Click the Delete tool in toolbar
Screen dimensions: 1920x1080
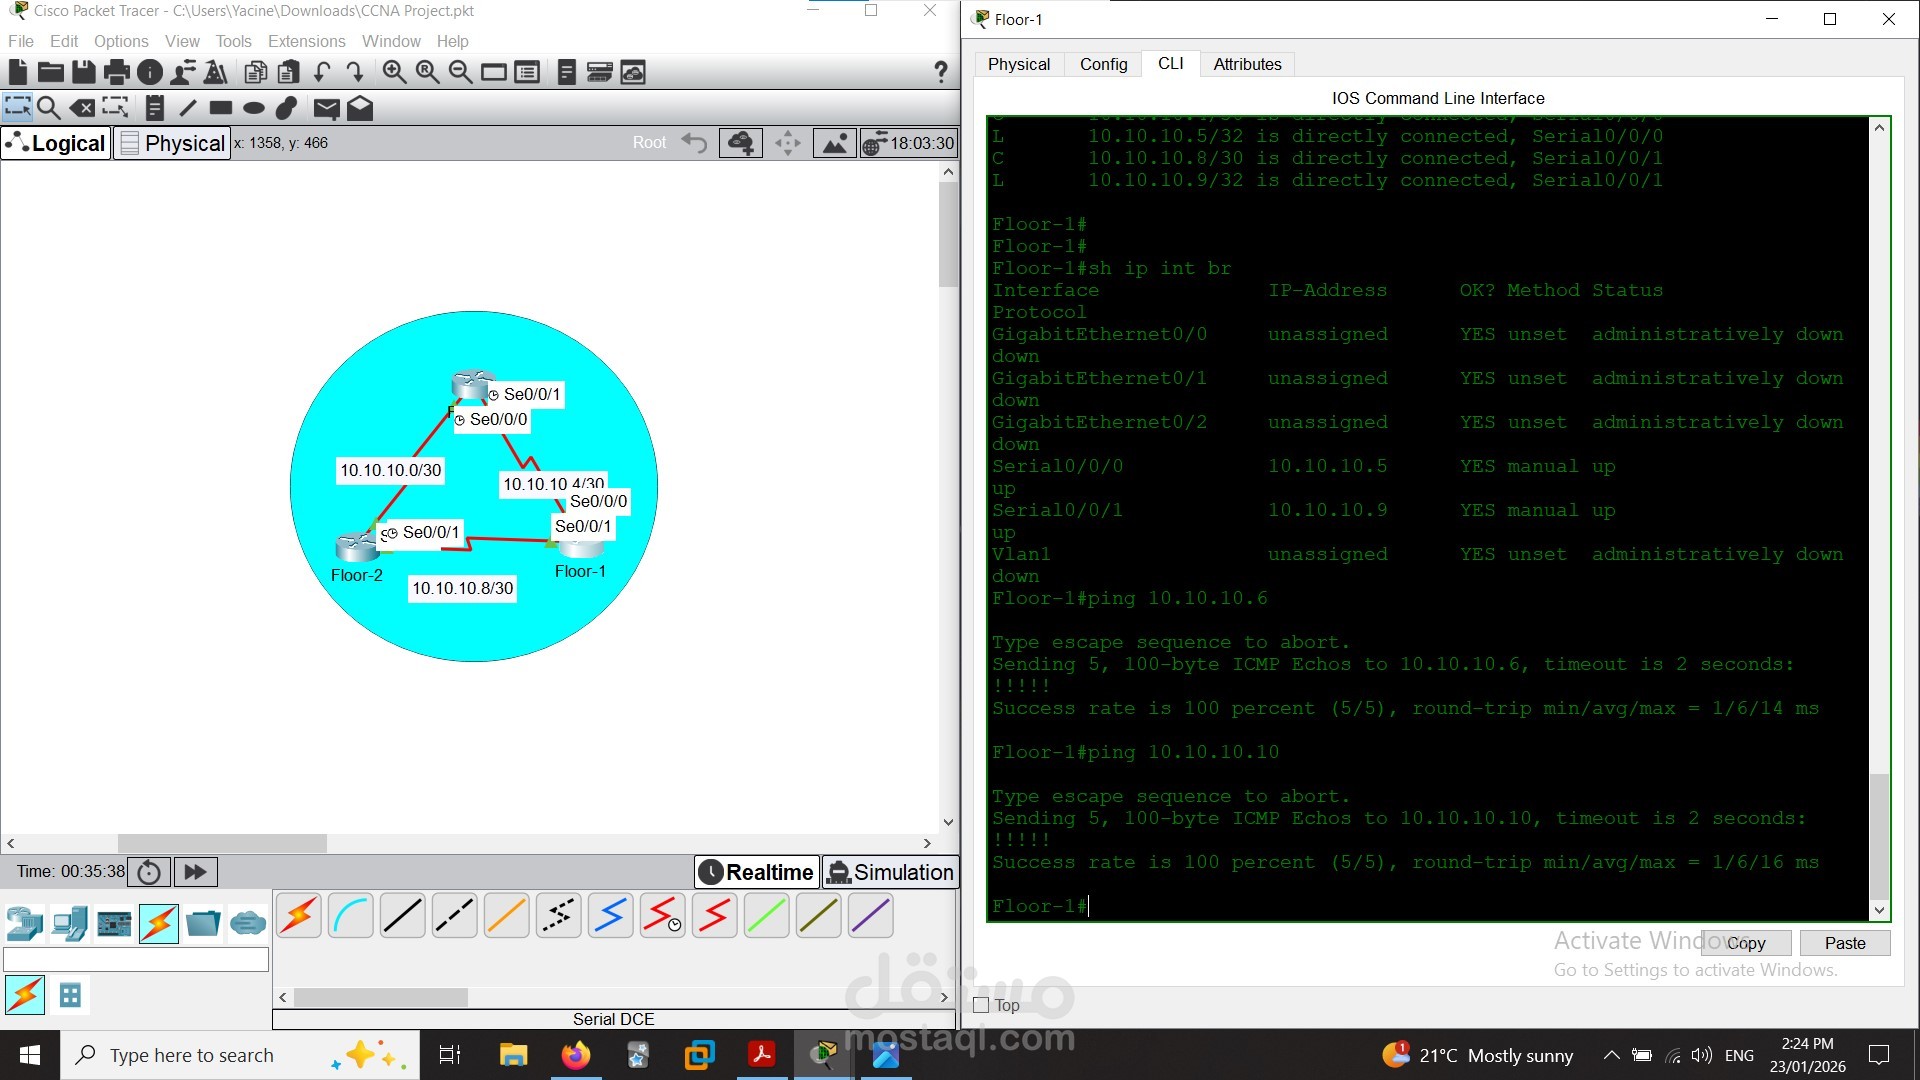point(83,108)
